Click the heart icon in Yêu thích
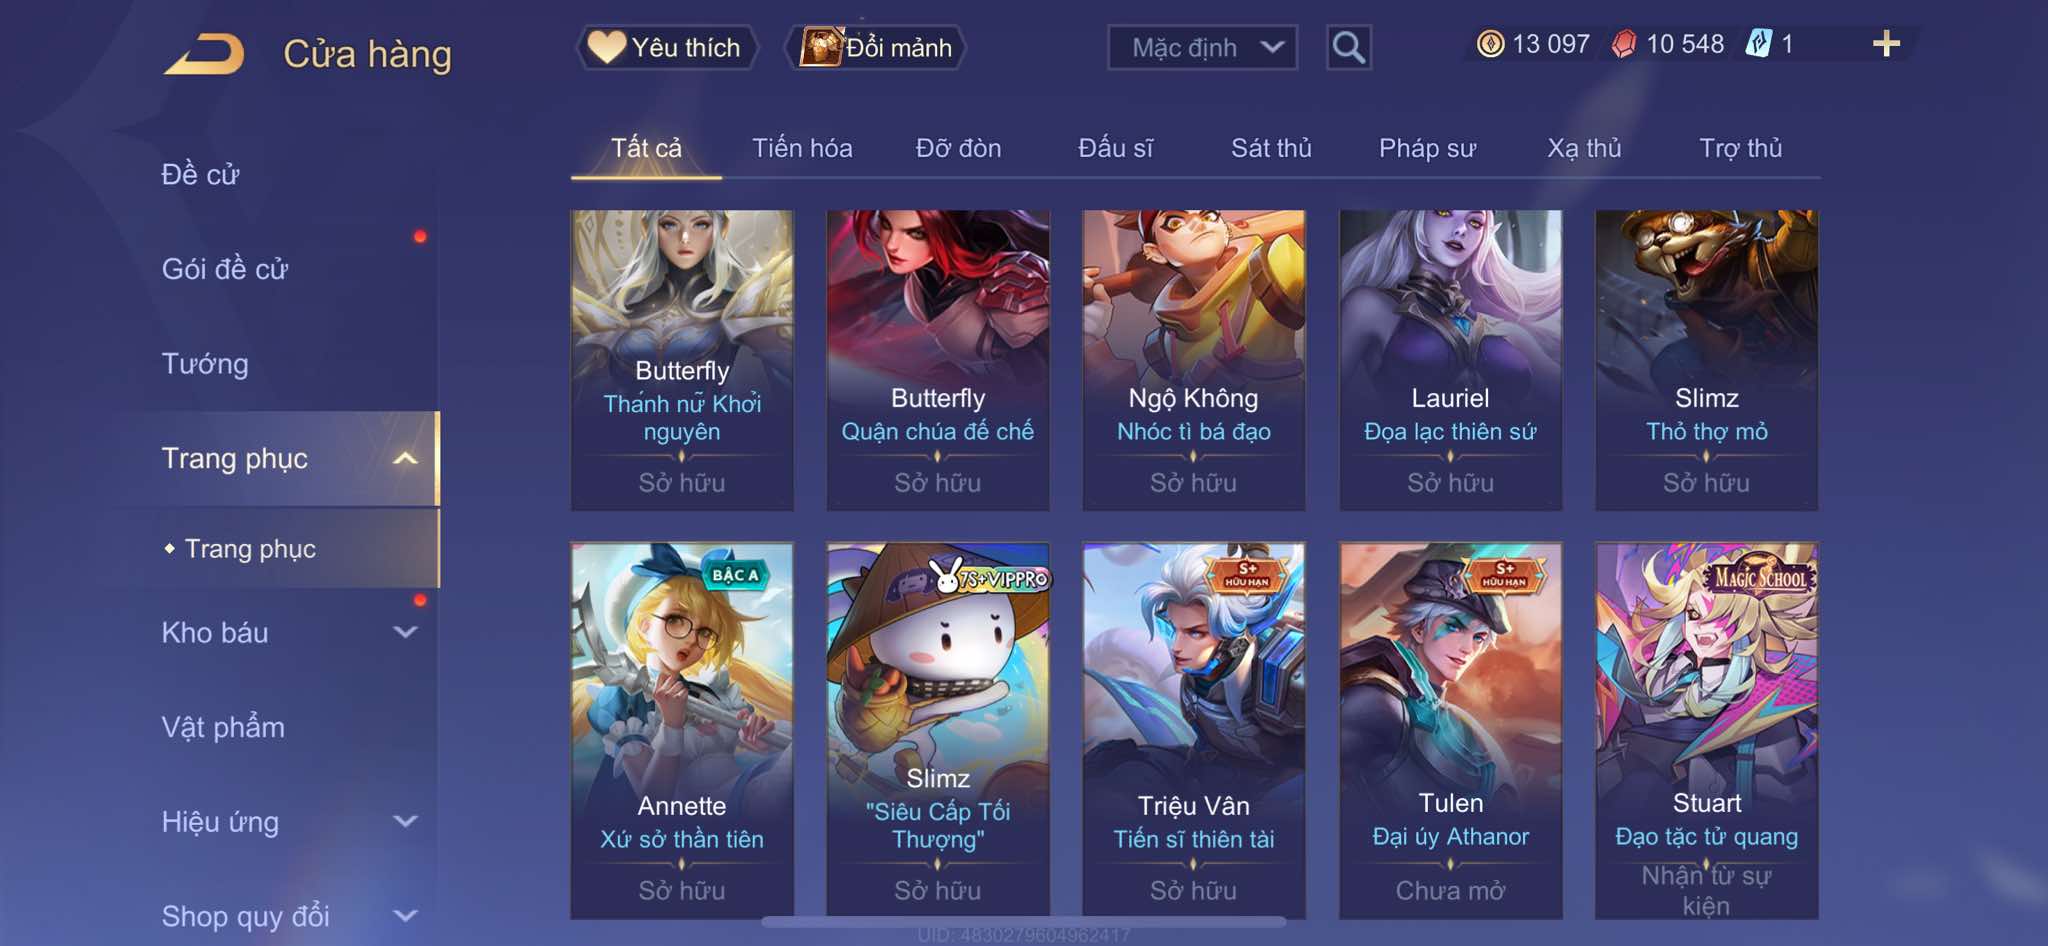Viewport: 2048px width, 946px height. point(606,47)
